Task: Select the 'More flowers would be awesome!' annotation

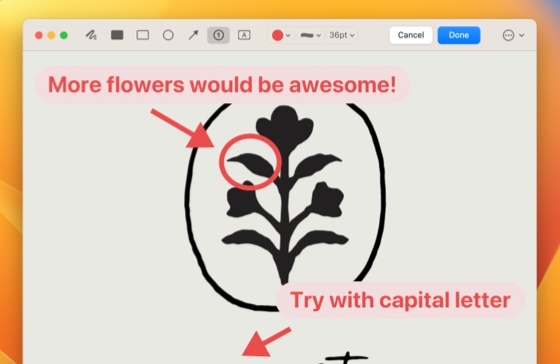Action: coord(222,85)
